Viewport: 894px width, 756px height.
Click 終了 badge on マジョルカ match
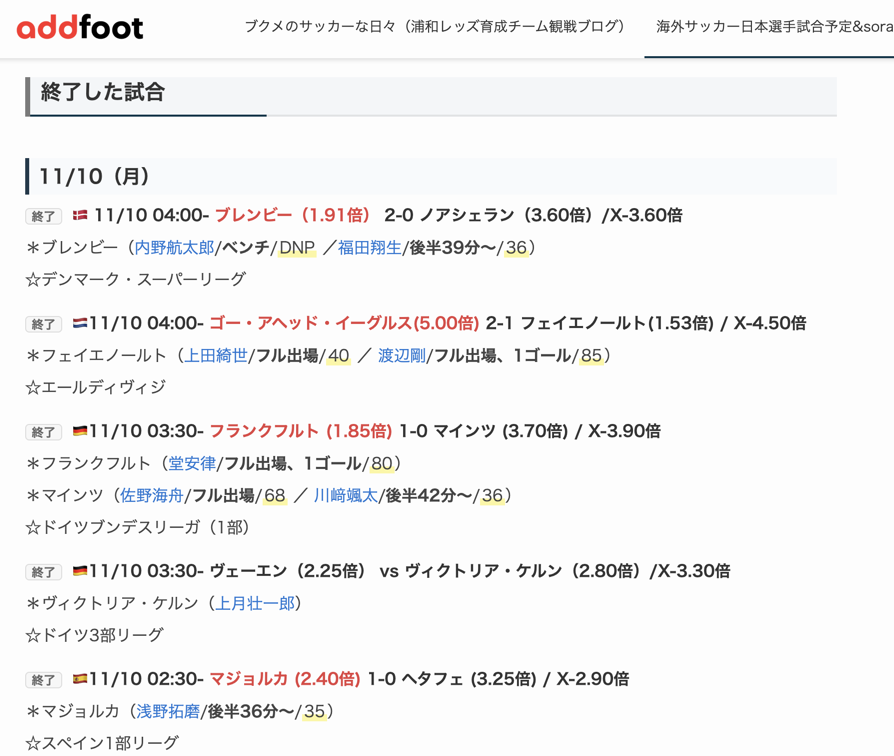[x=43, y=680]
